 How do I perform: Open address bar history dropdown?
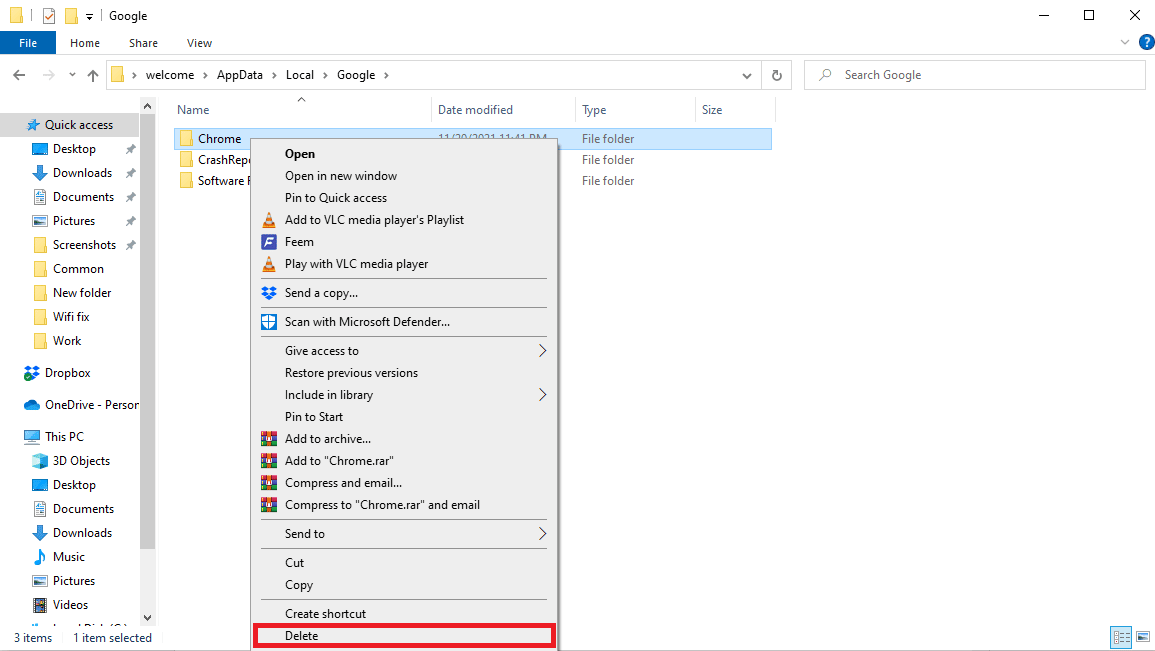pyautogui.click(x=747, y=75)
